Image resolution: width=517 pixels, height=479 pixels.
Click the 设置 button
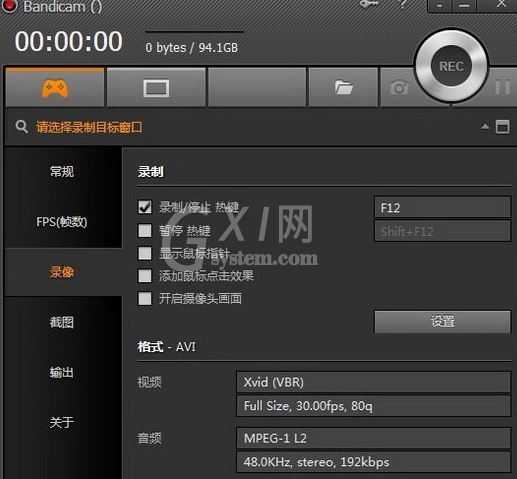442,322
